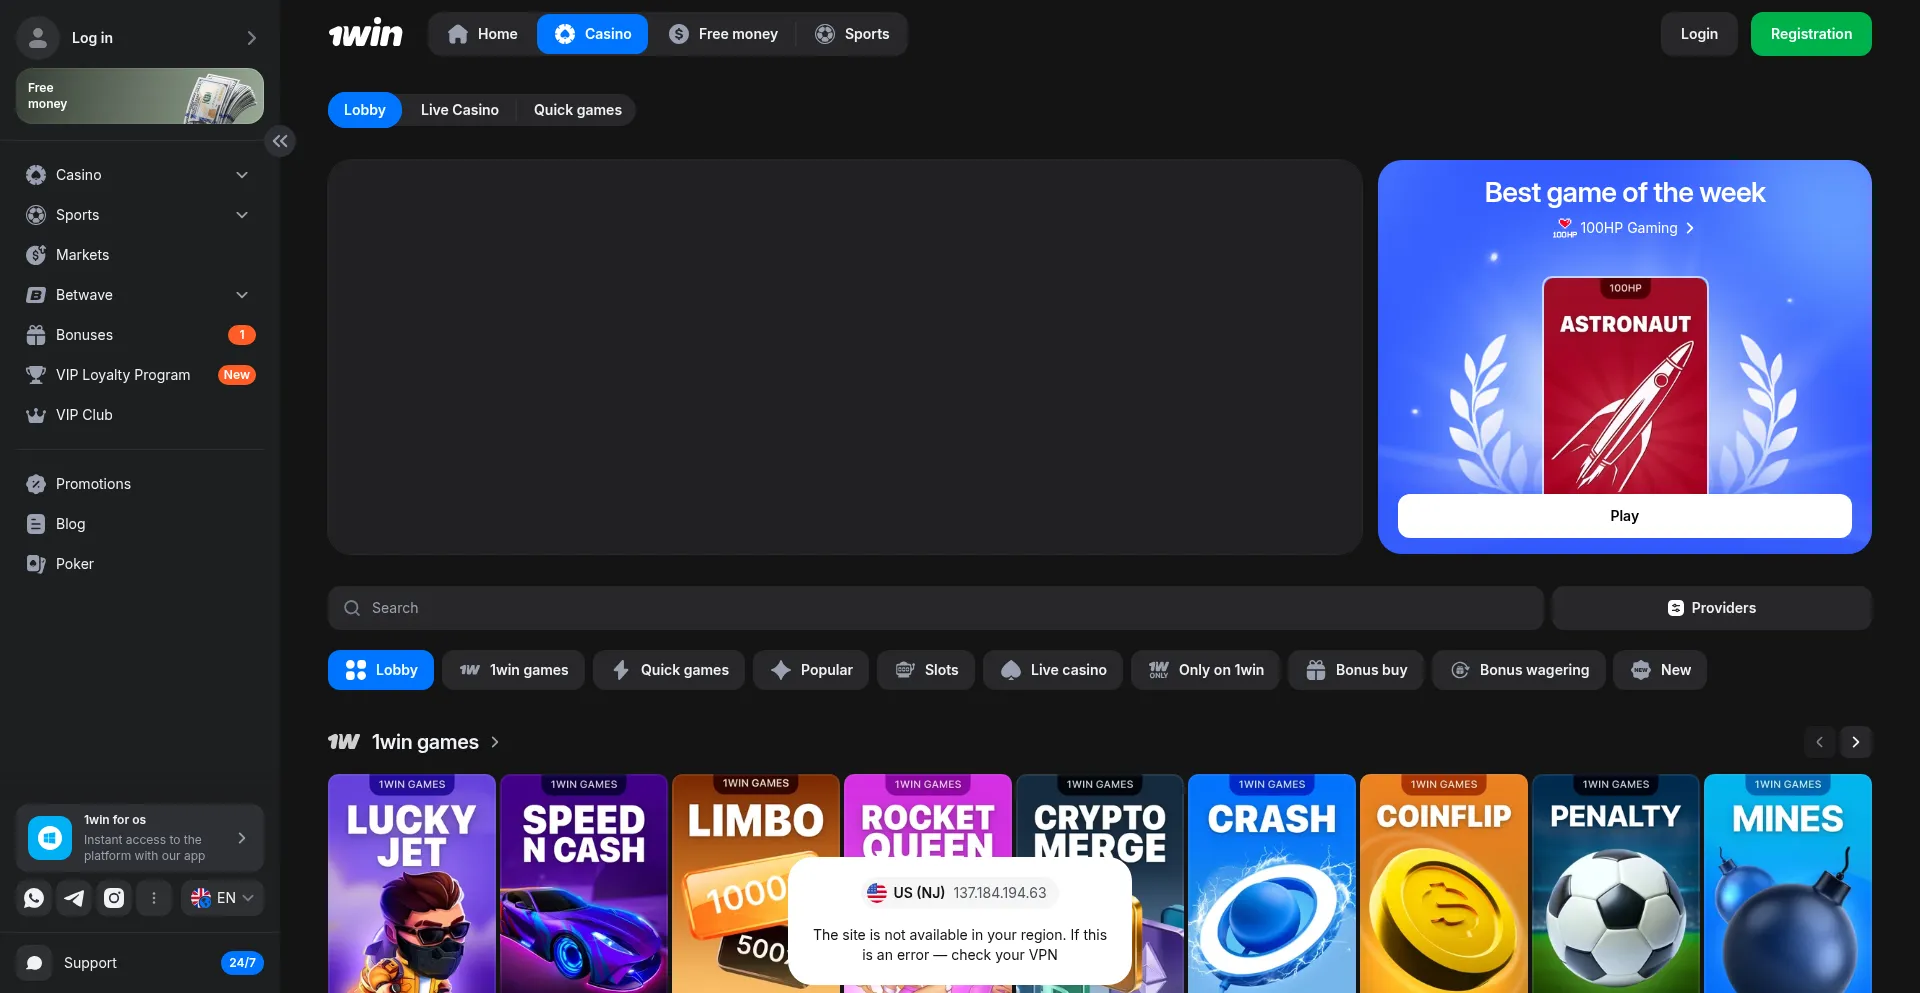Select the Quick games chip with lightning icon
The width and height of the screenshot is (1920, 993).
(x=669, y=670)
